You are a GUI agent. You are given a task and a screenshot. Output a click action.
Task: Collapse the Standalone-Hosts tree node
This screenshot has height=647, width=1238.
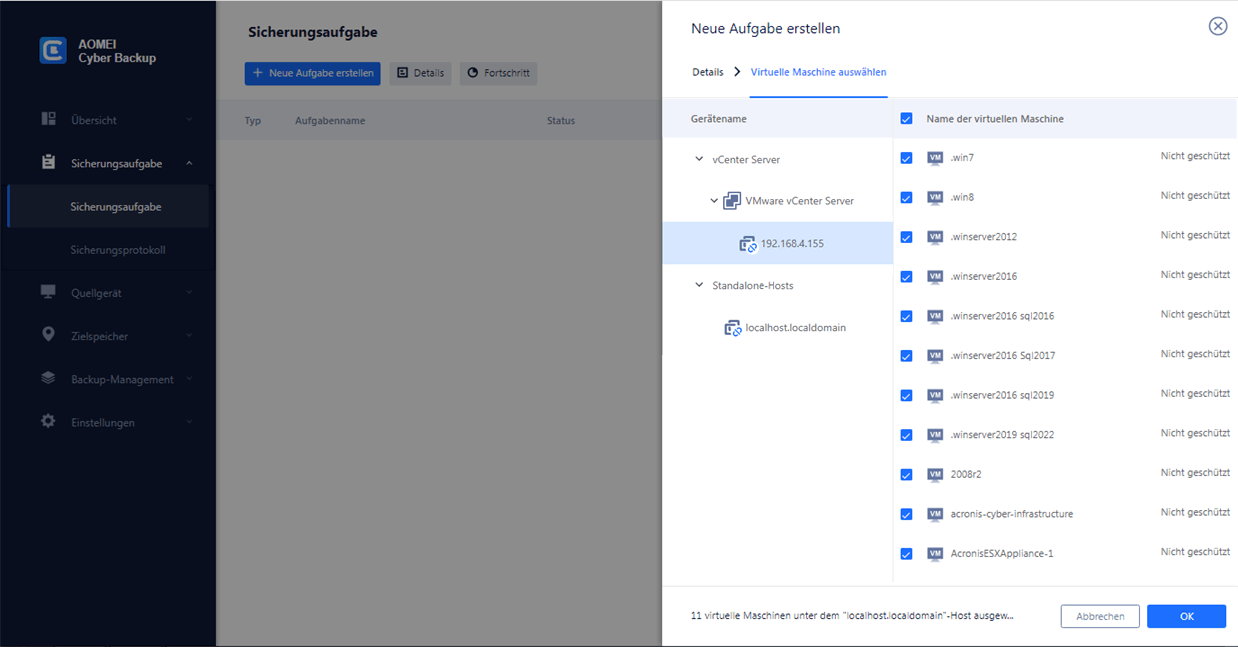(699, 285)
